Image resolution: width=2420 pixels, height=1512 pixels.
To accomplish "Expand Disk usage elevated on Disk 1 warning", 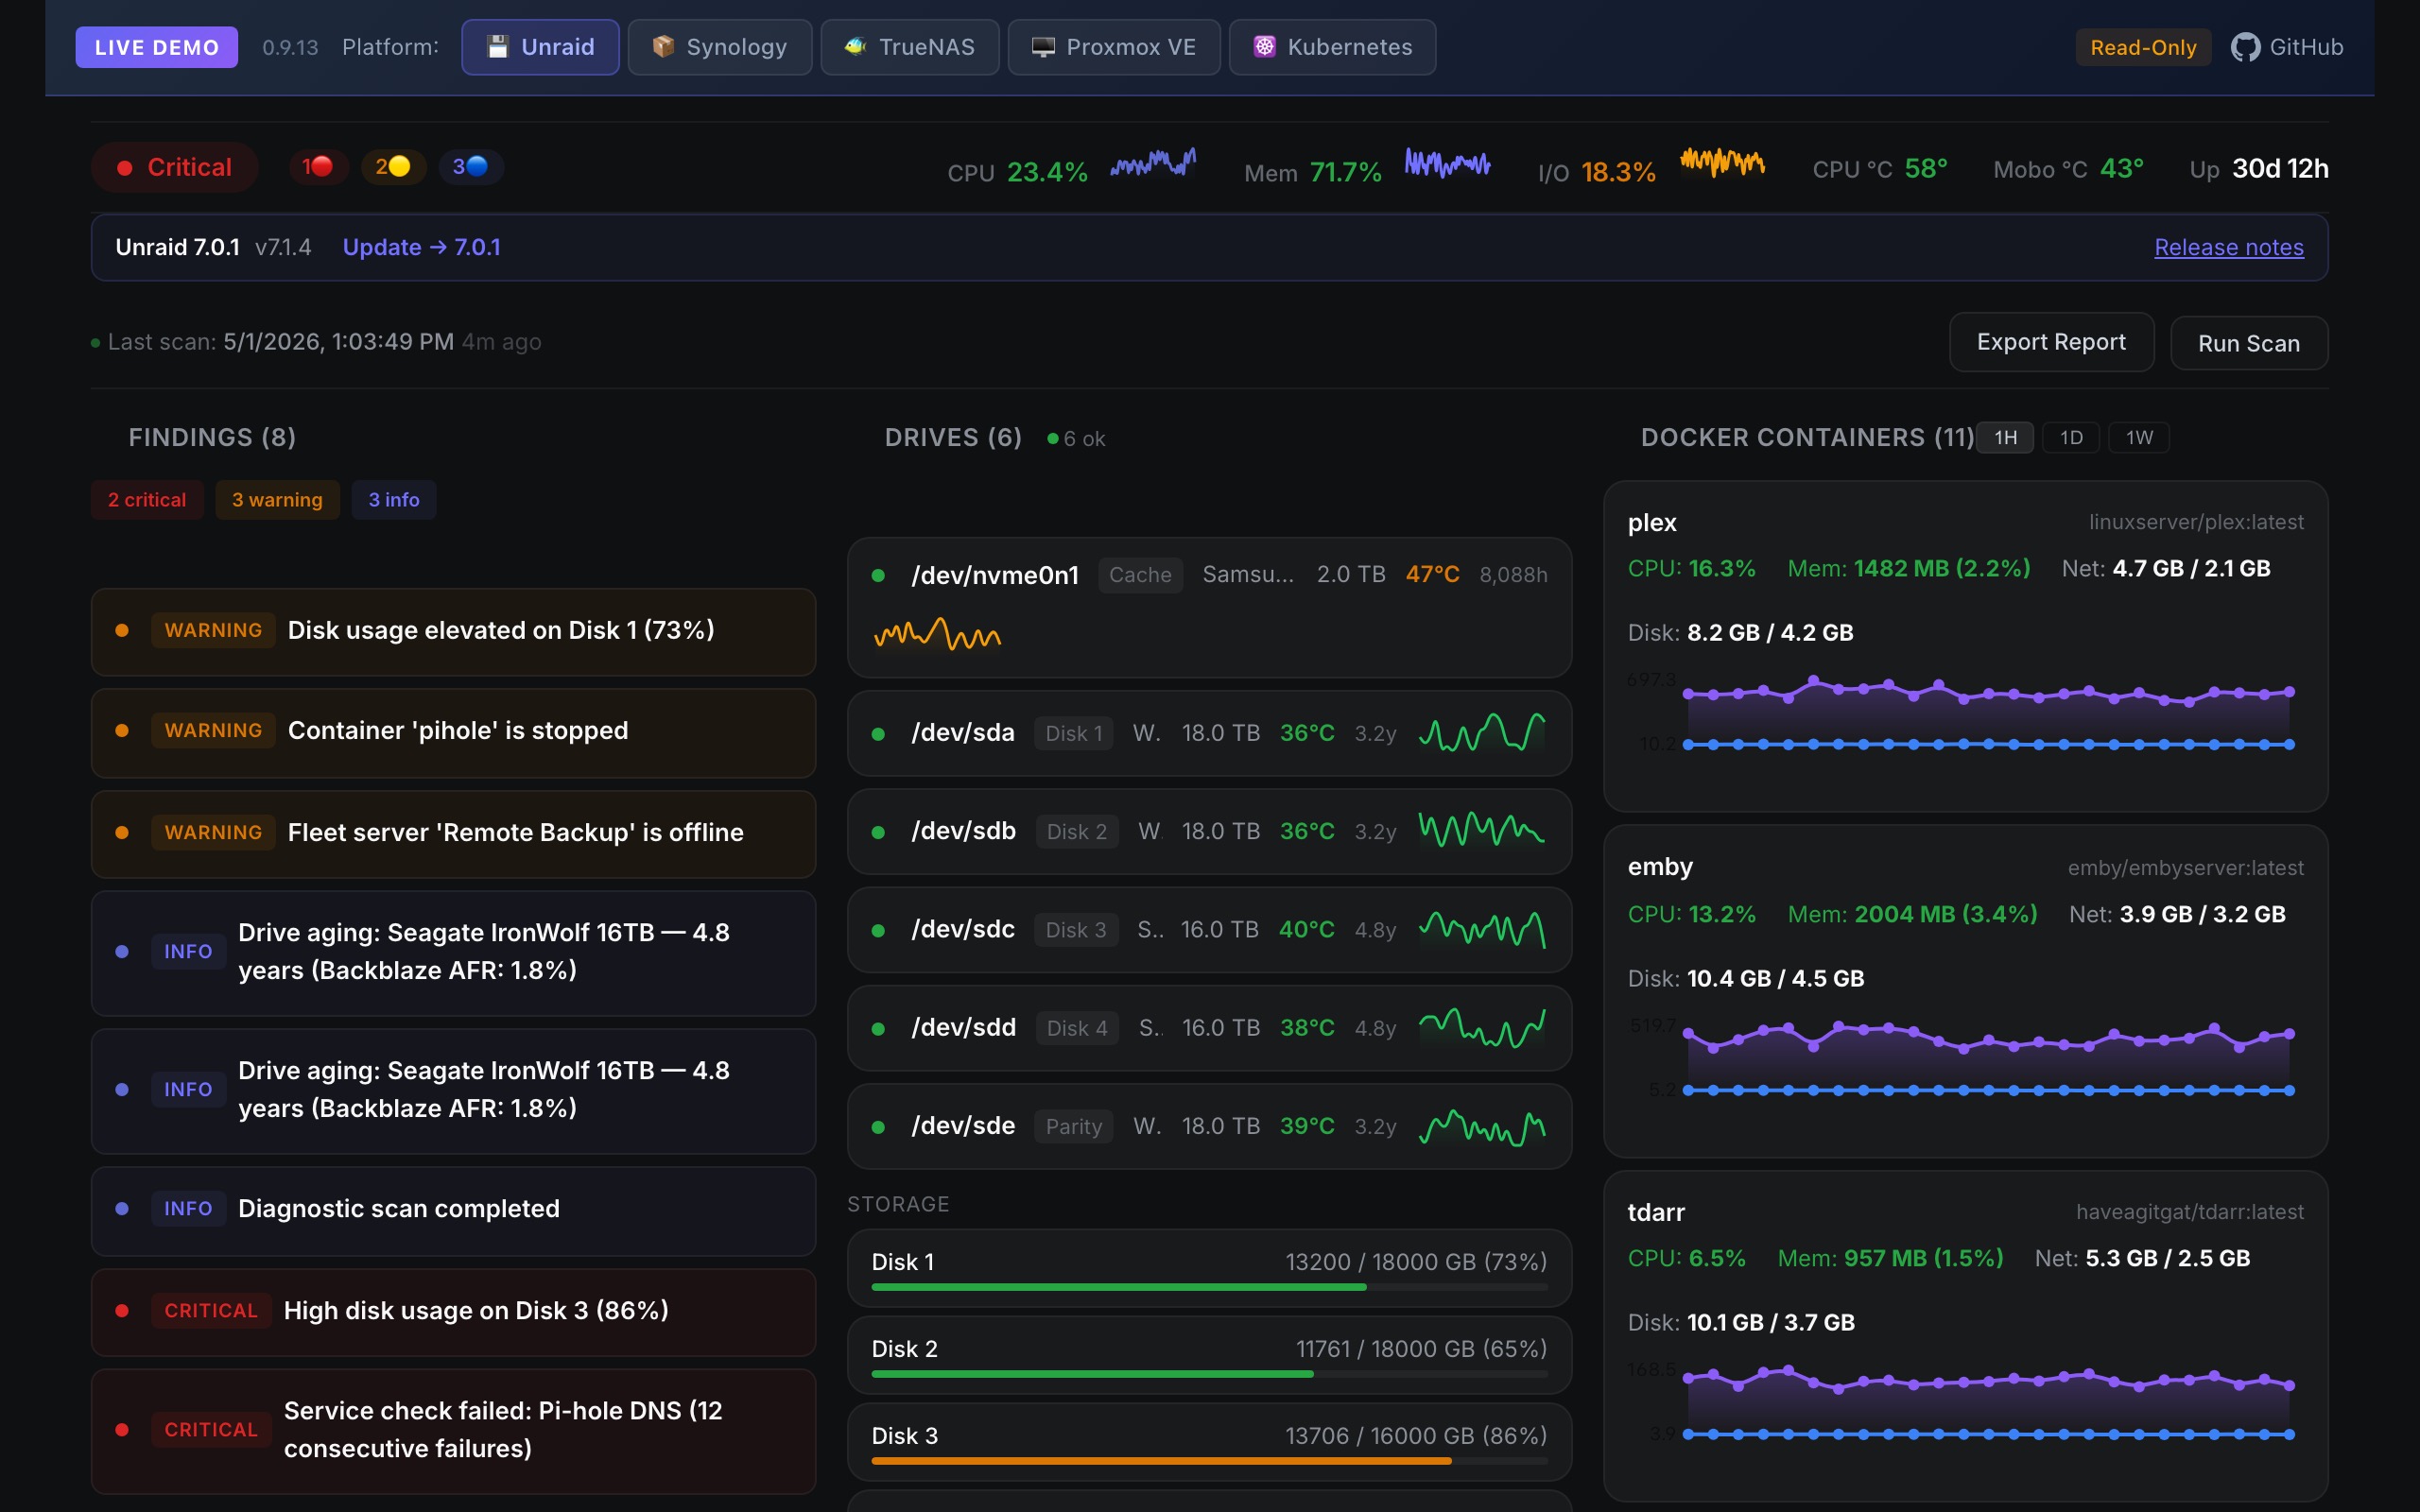I will coord(453,631).
